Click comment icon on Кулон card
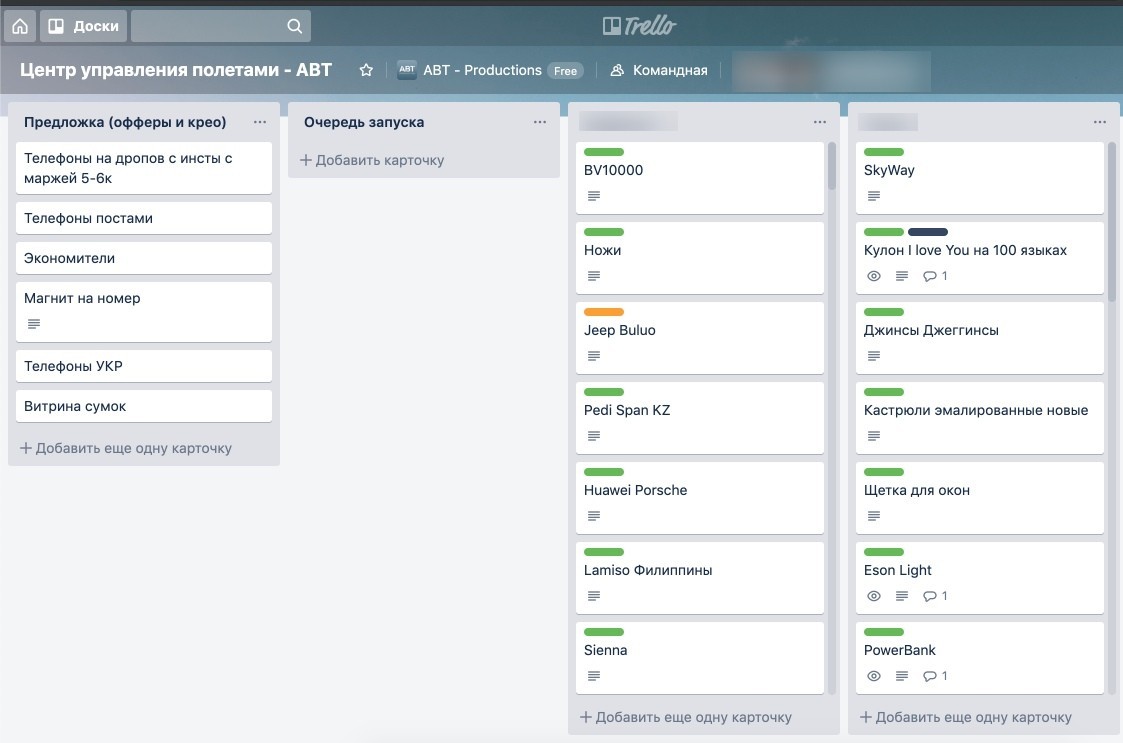1123x743 pixels. pyautogui.click(x=930, y=276)
